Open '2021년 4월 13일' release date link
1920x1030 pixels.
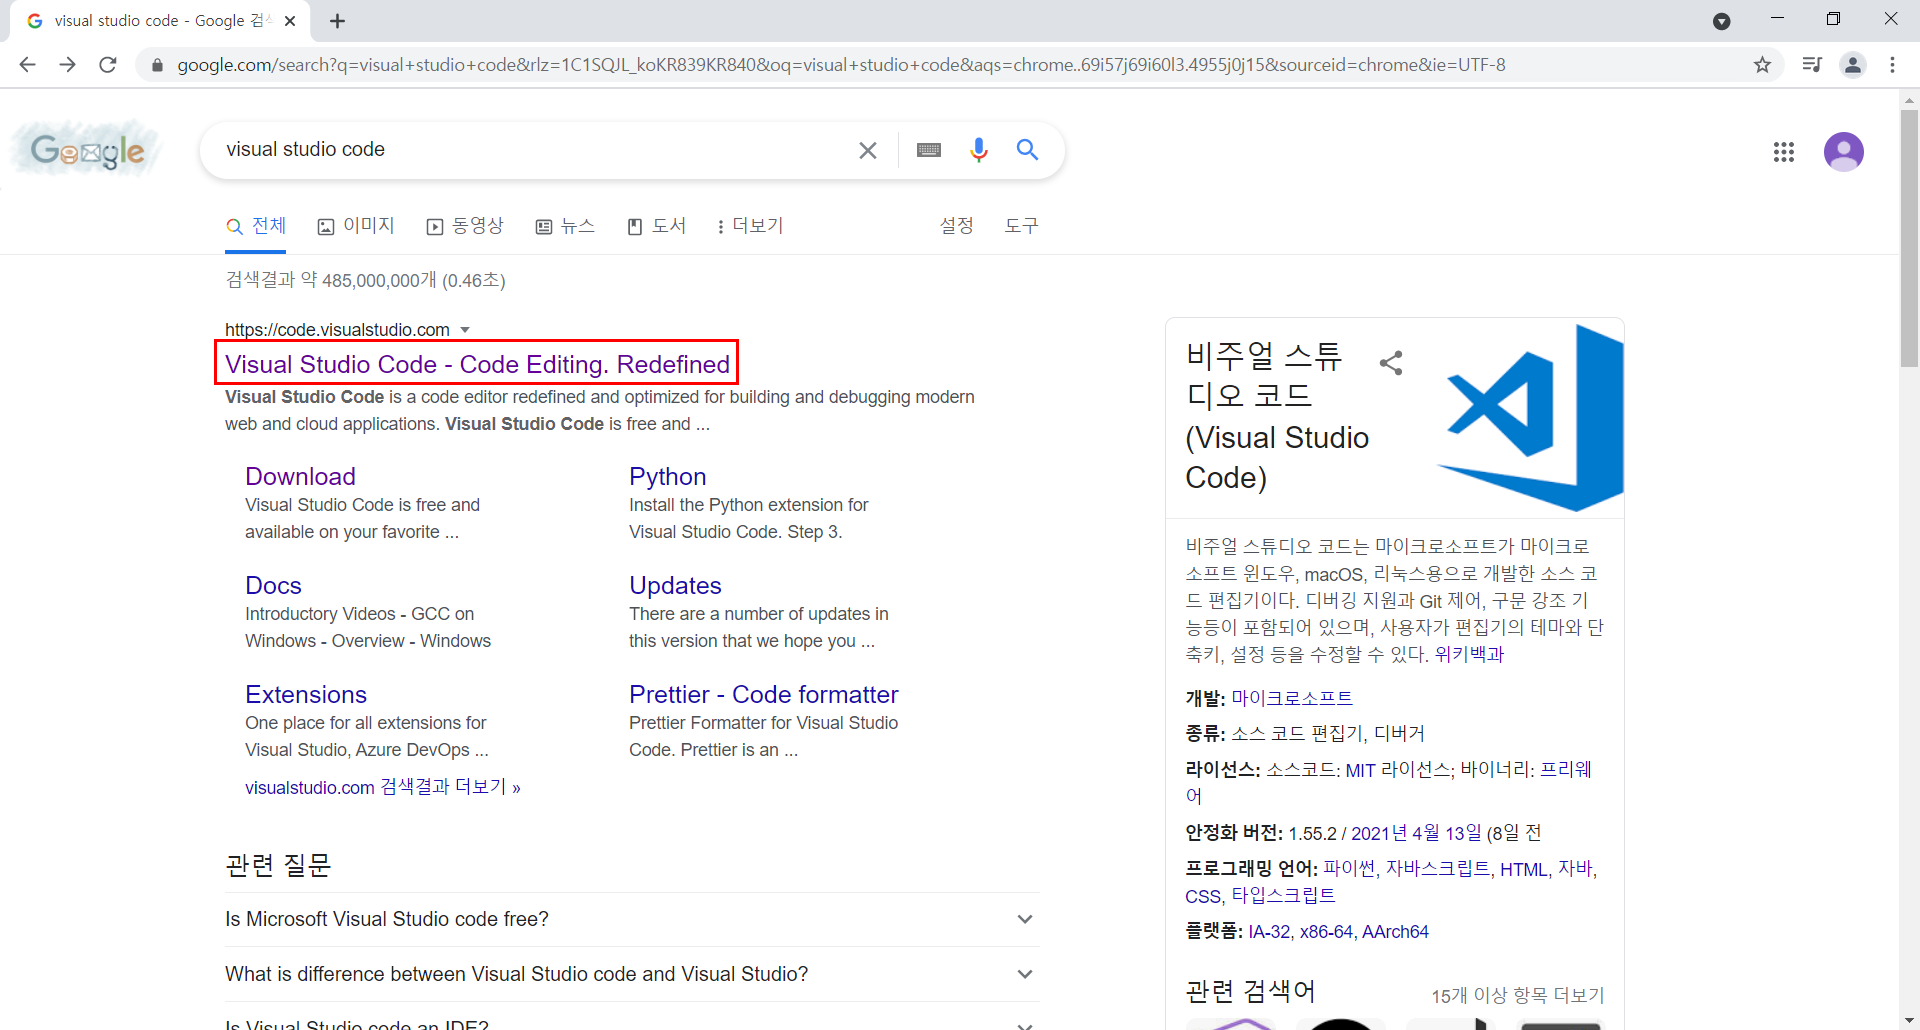(1416, 834)
